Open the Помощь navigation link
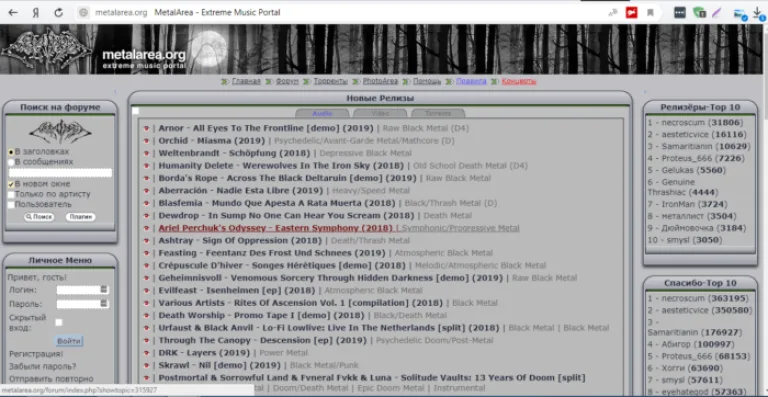768x397 pixels. point(427,81)
